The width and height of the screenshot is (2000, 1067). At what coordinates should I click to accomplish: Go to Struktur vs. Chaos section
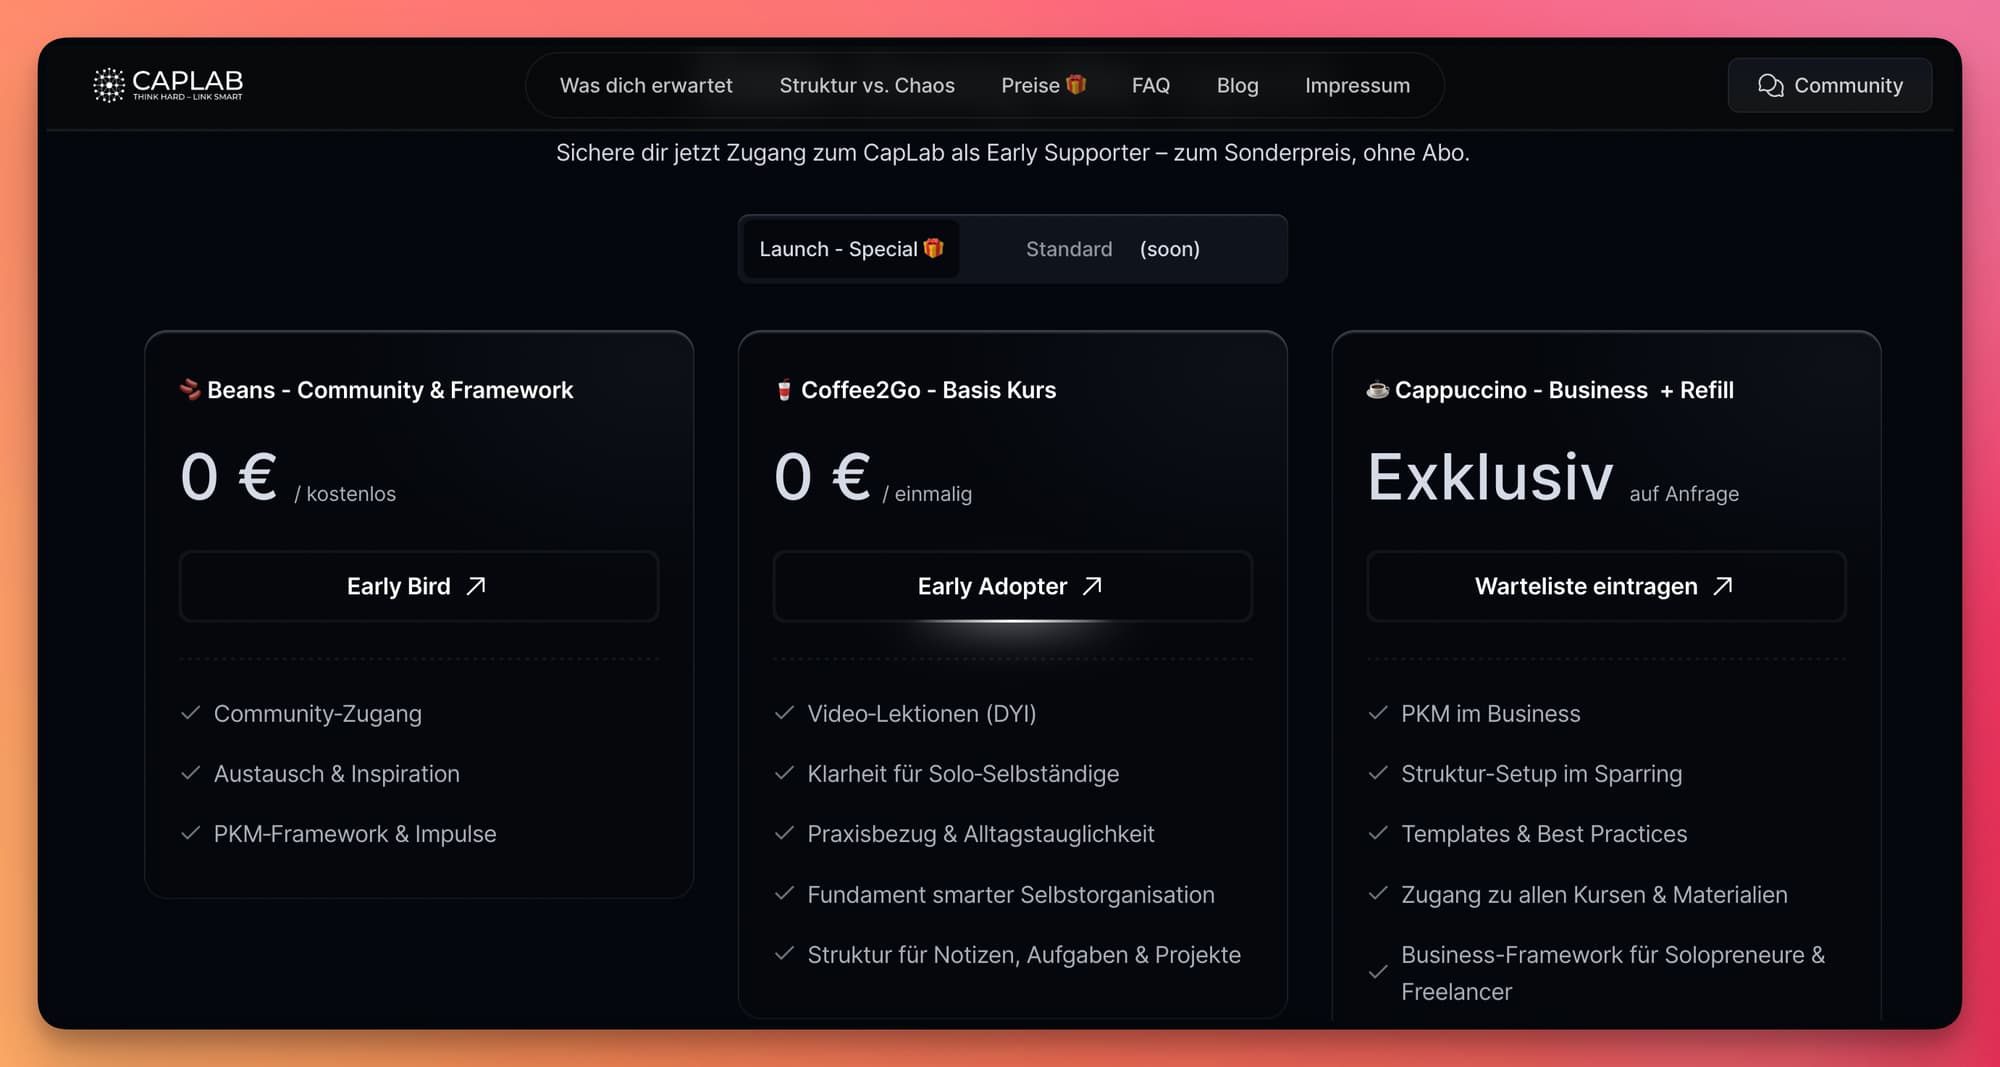point(867,86)
